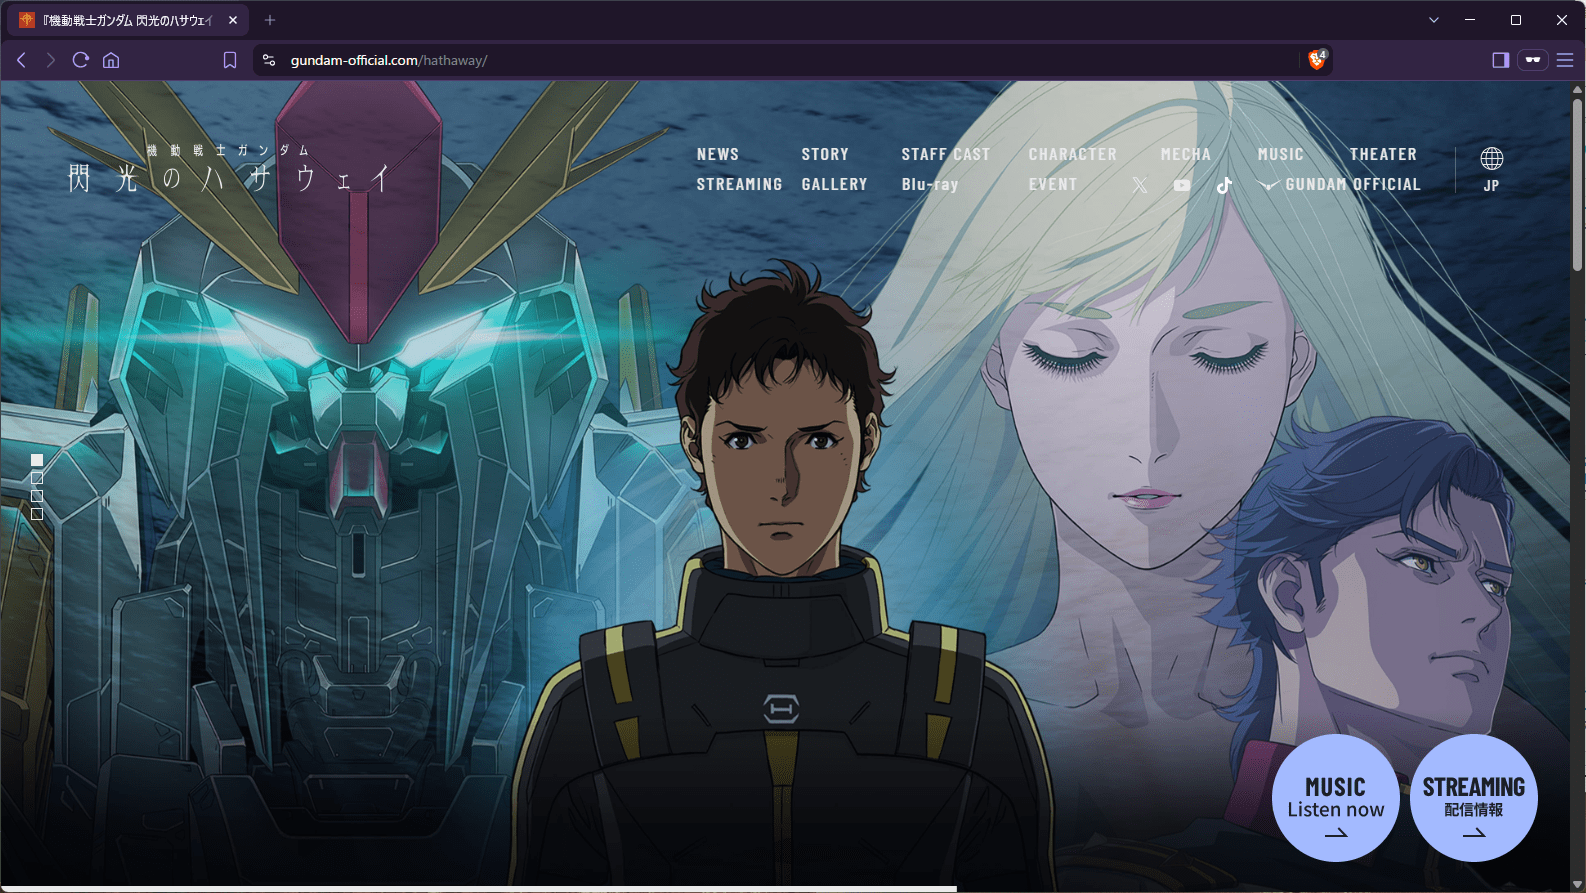The width and height of the screenshot is (1586, 893).
Task: Switch to the second slide indicator square
Action: point(37,478)
